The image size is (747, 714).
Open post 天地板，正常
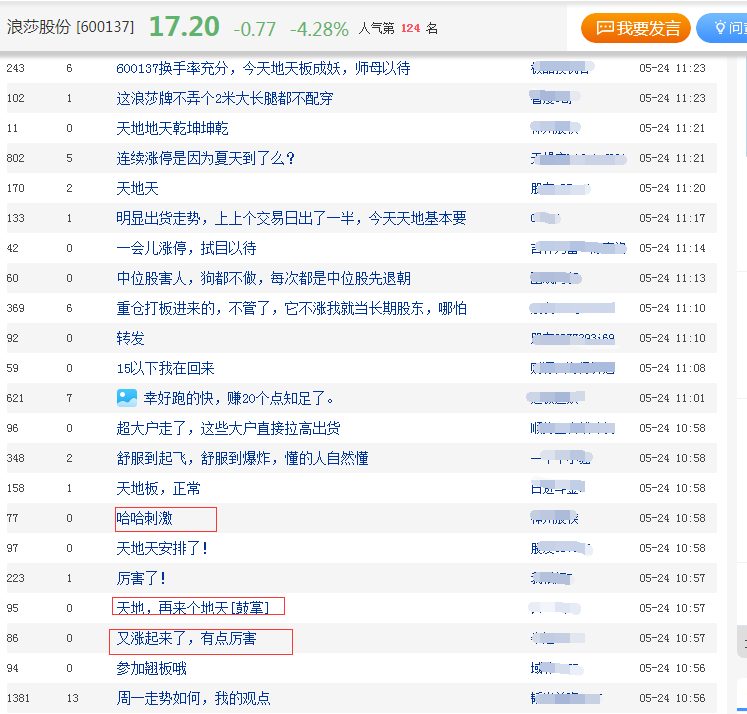tap(158, 489)
